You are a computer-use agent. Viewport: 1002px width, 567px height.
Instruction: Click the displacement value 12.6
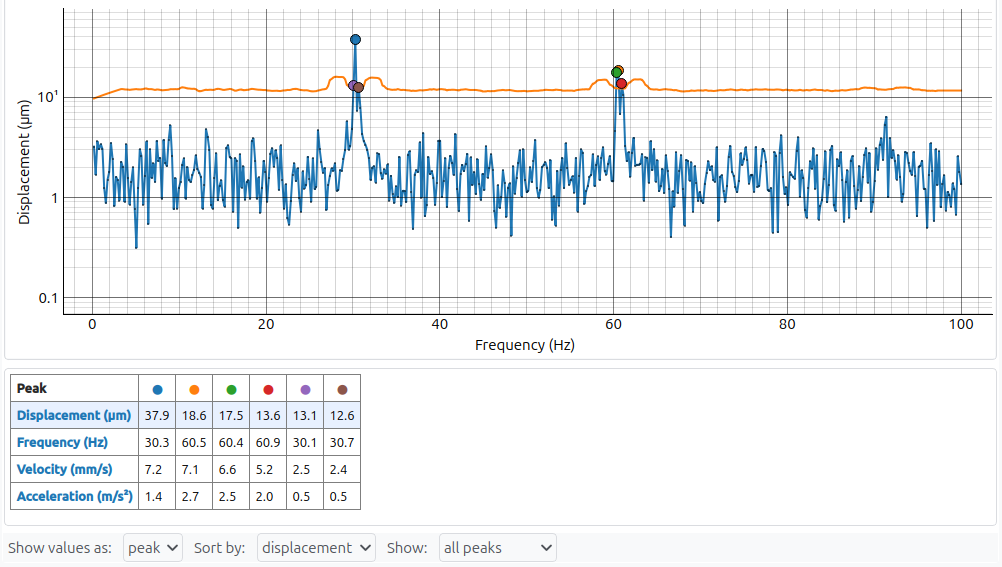[342, 416]
